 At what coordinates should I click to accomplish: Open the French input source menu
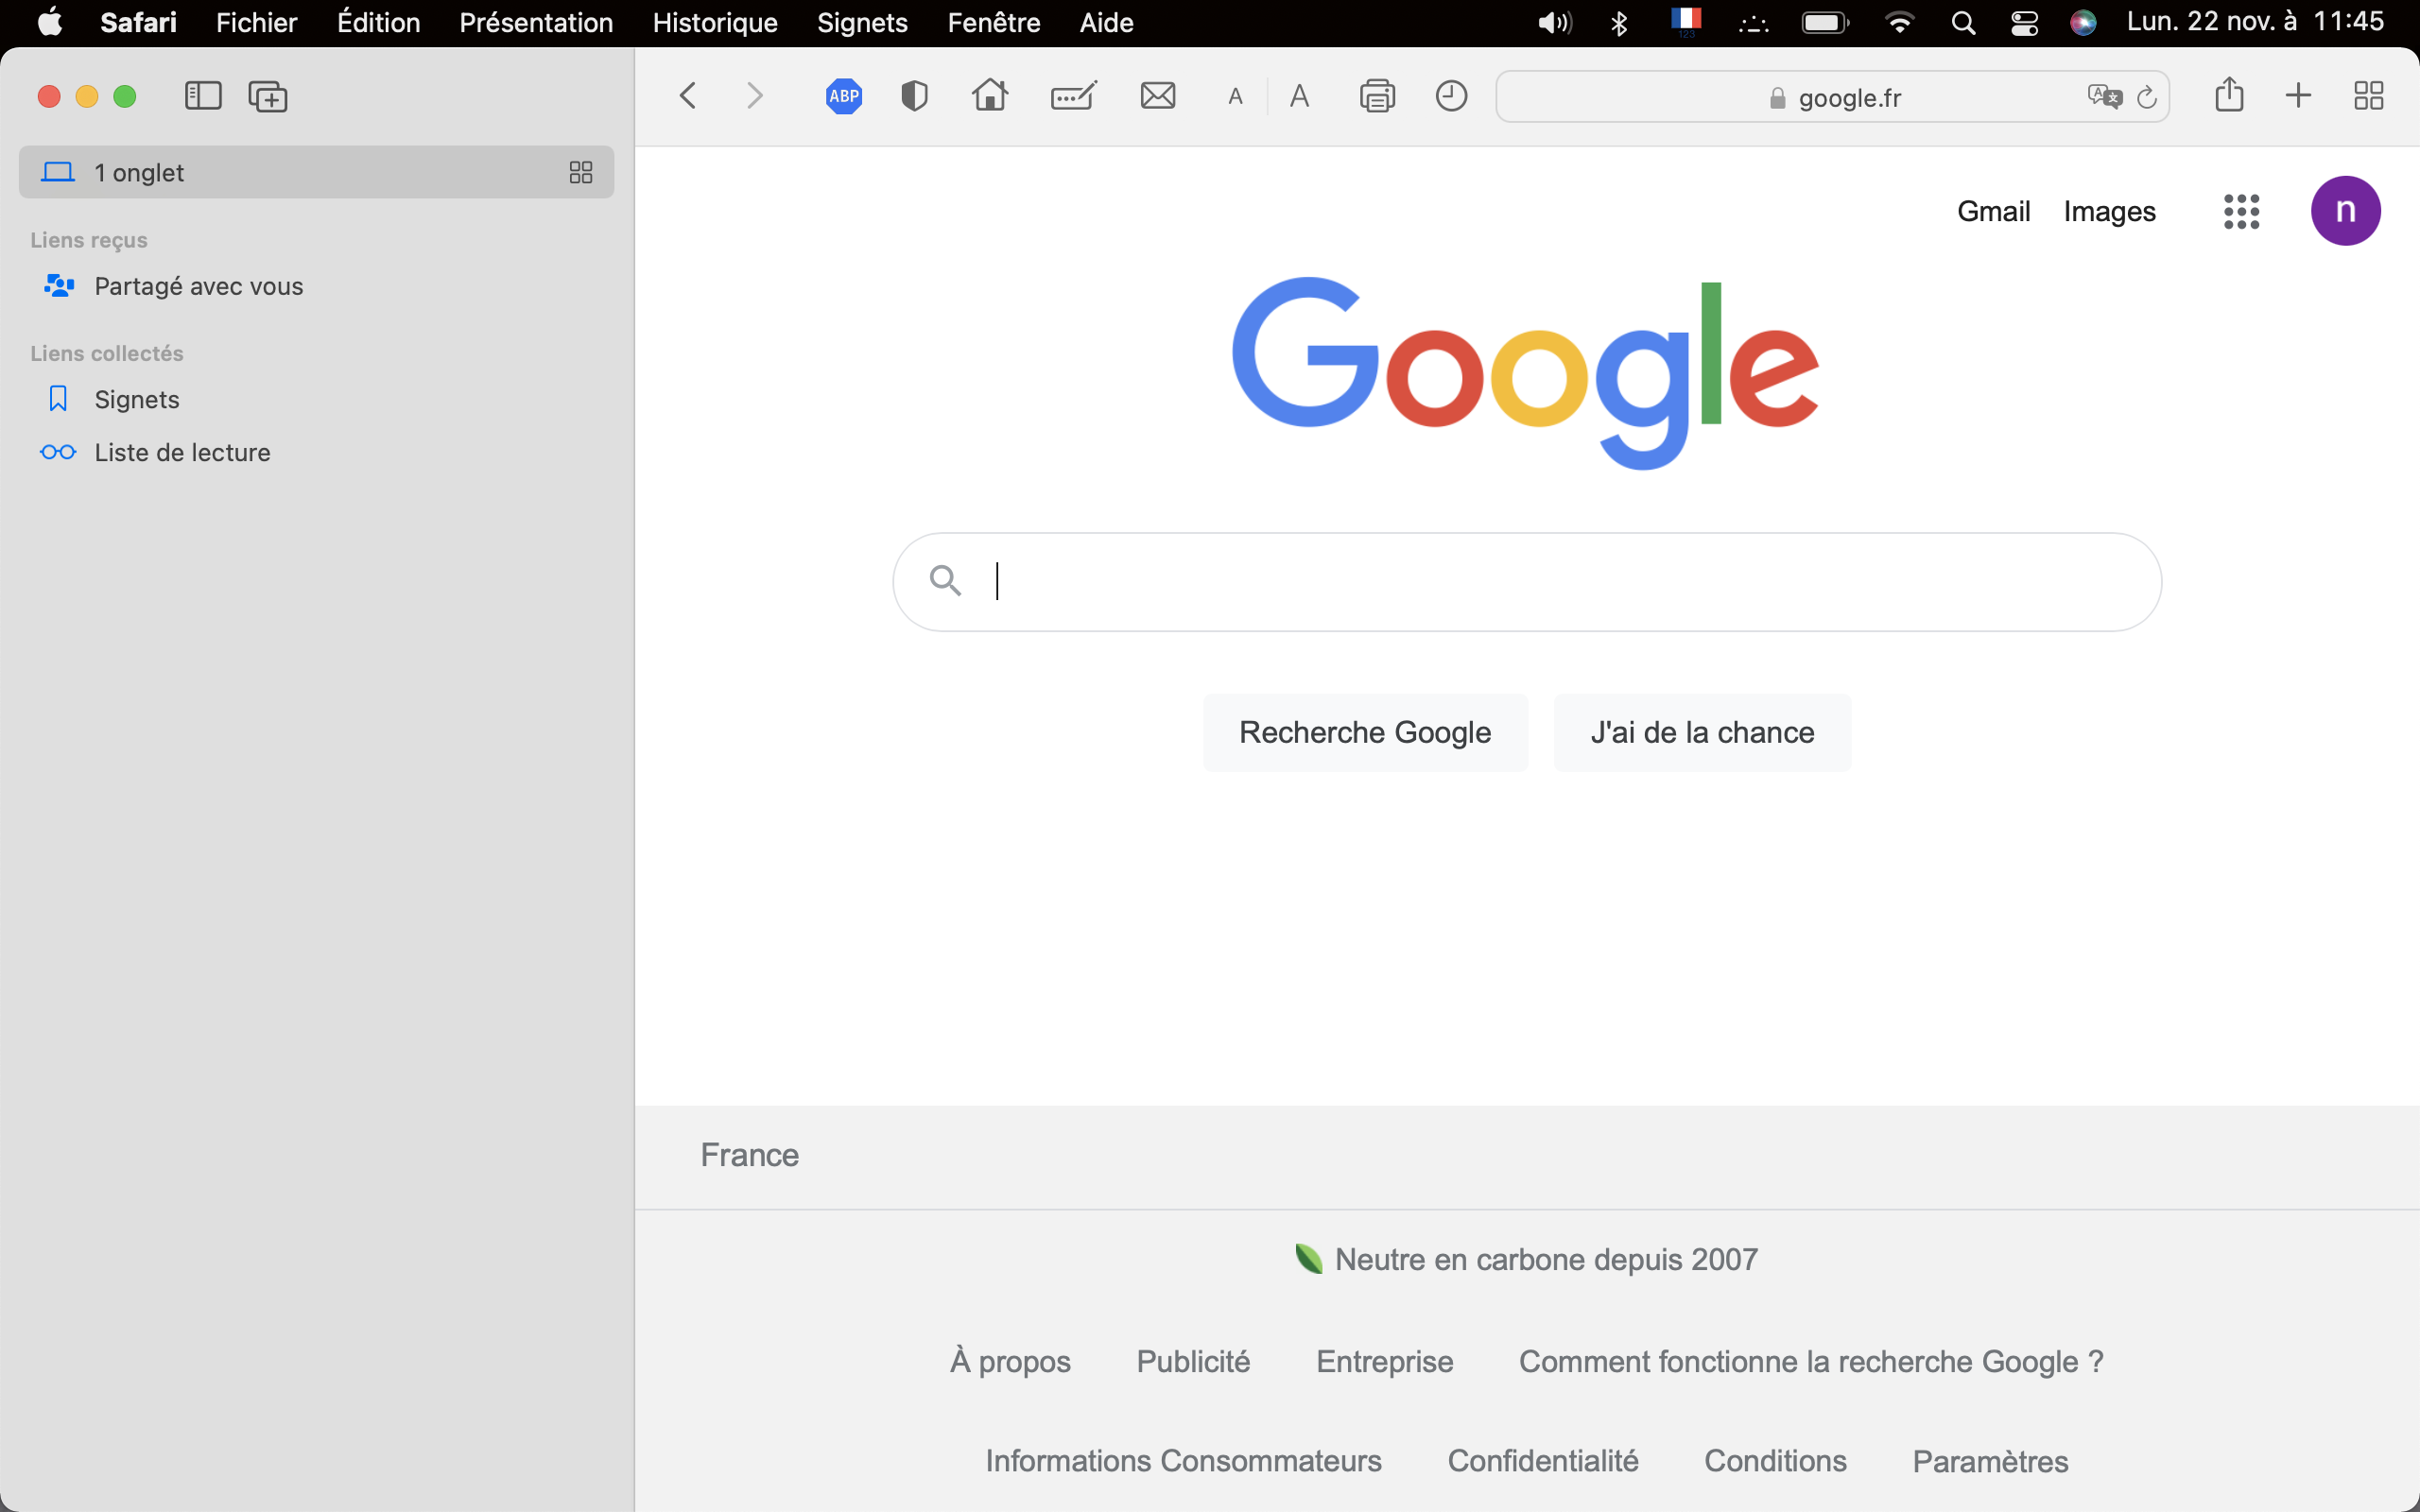click(1686, 22)
